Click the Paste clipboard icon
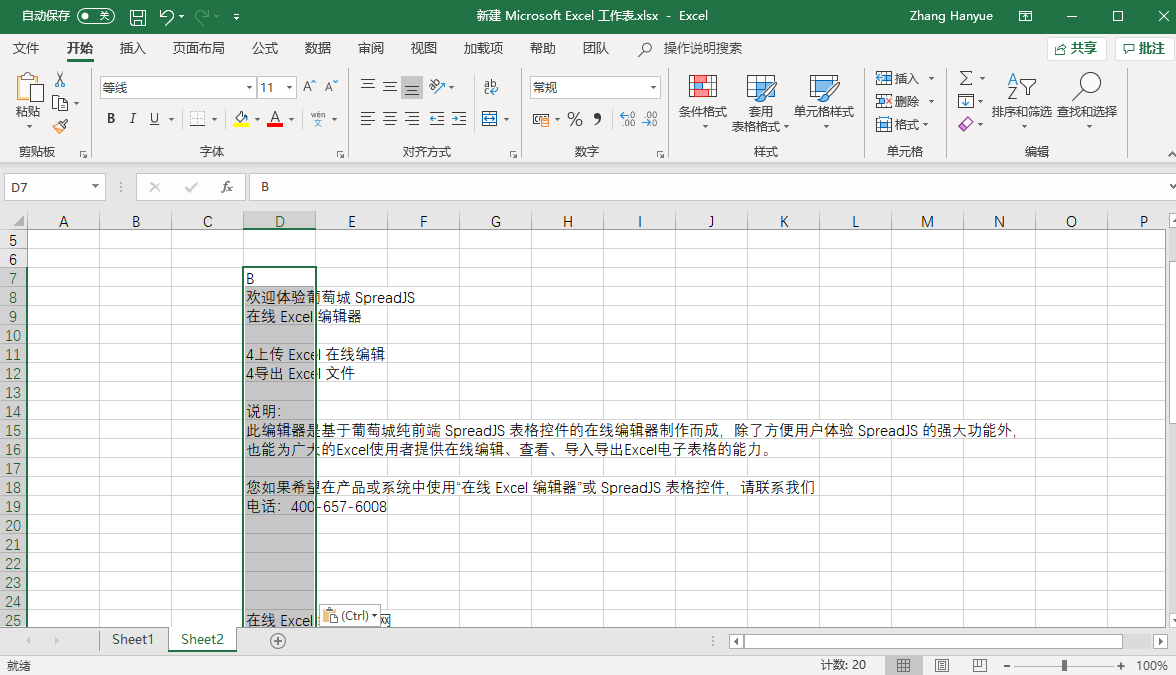 click(x=28, y=88)
